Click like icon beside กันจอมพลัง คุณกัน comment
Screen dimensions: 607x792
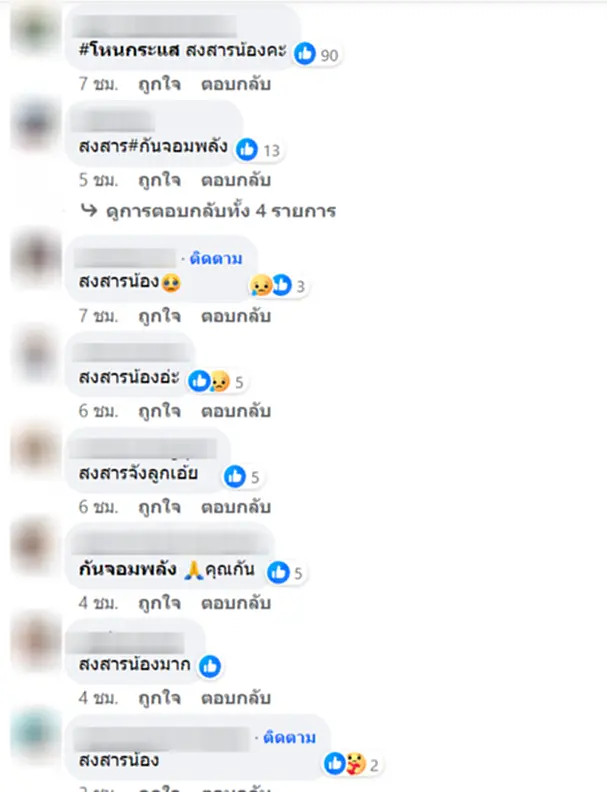pos(278,572)
